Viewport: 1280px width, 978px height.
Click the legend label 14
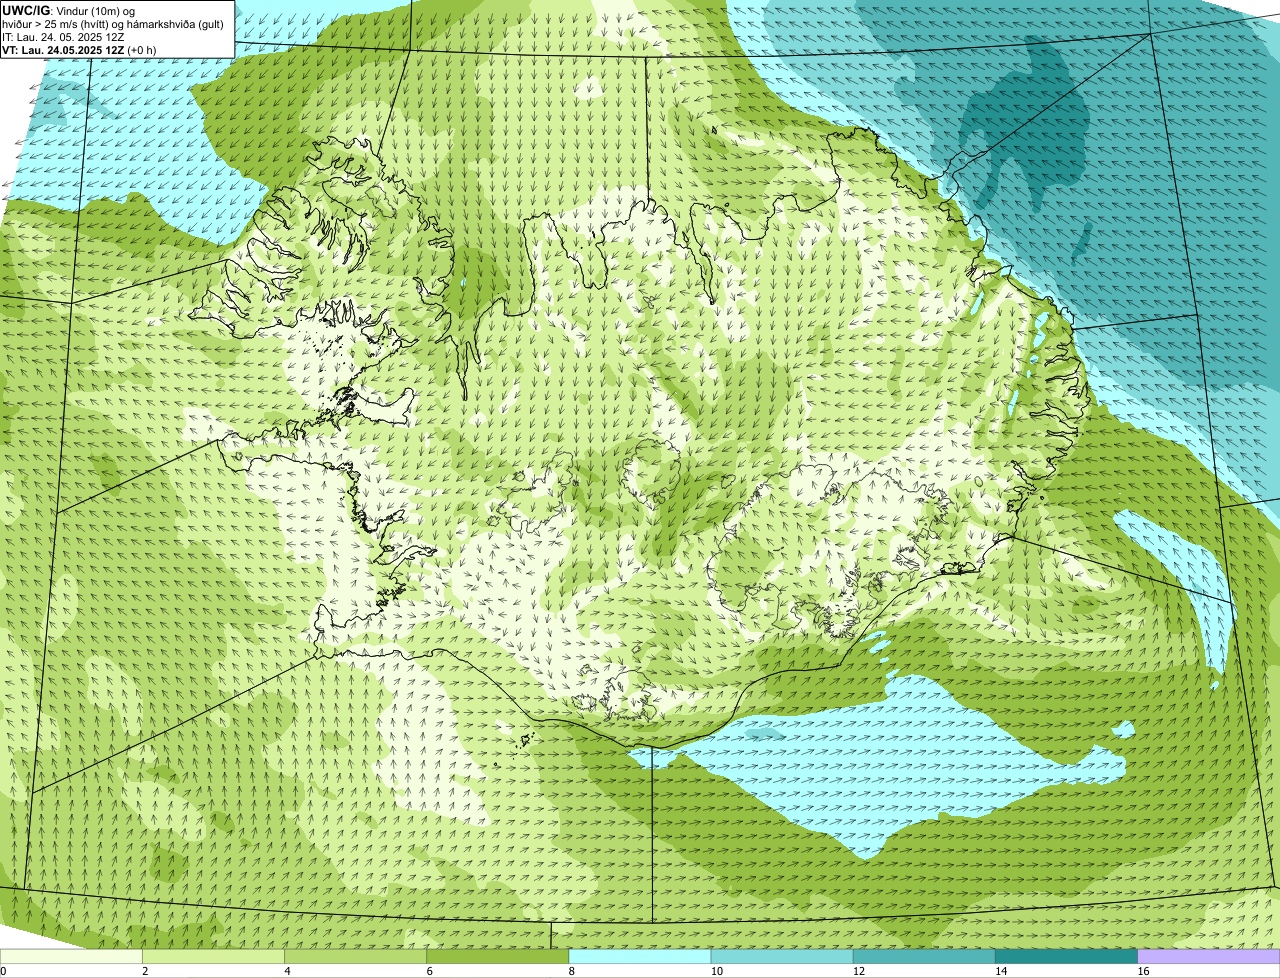pos(1001,971)
